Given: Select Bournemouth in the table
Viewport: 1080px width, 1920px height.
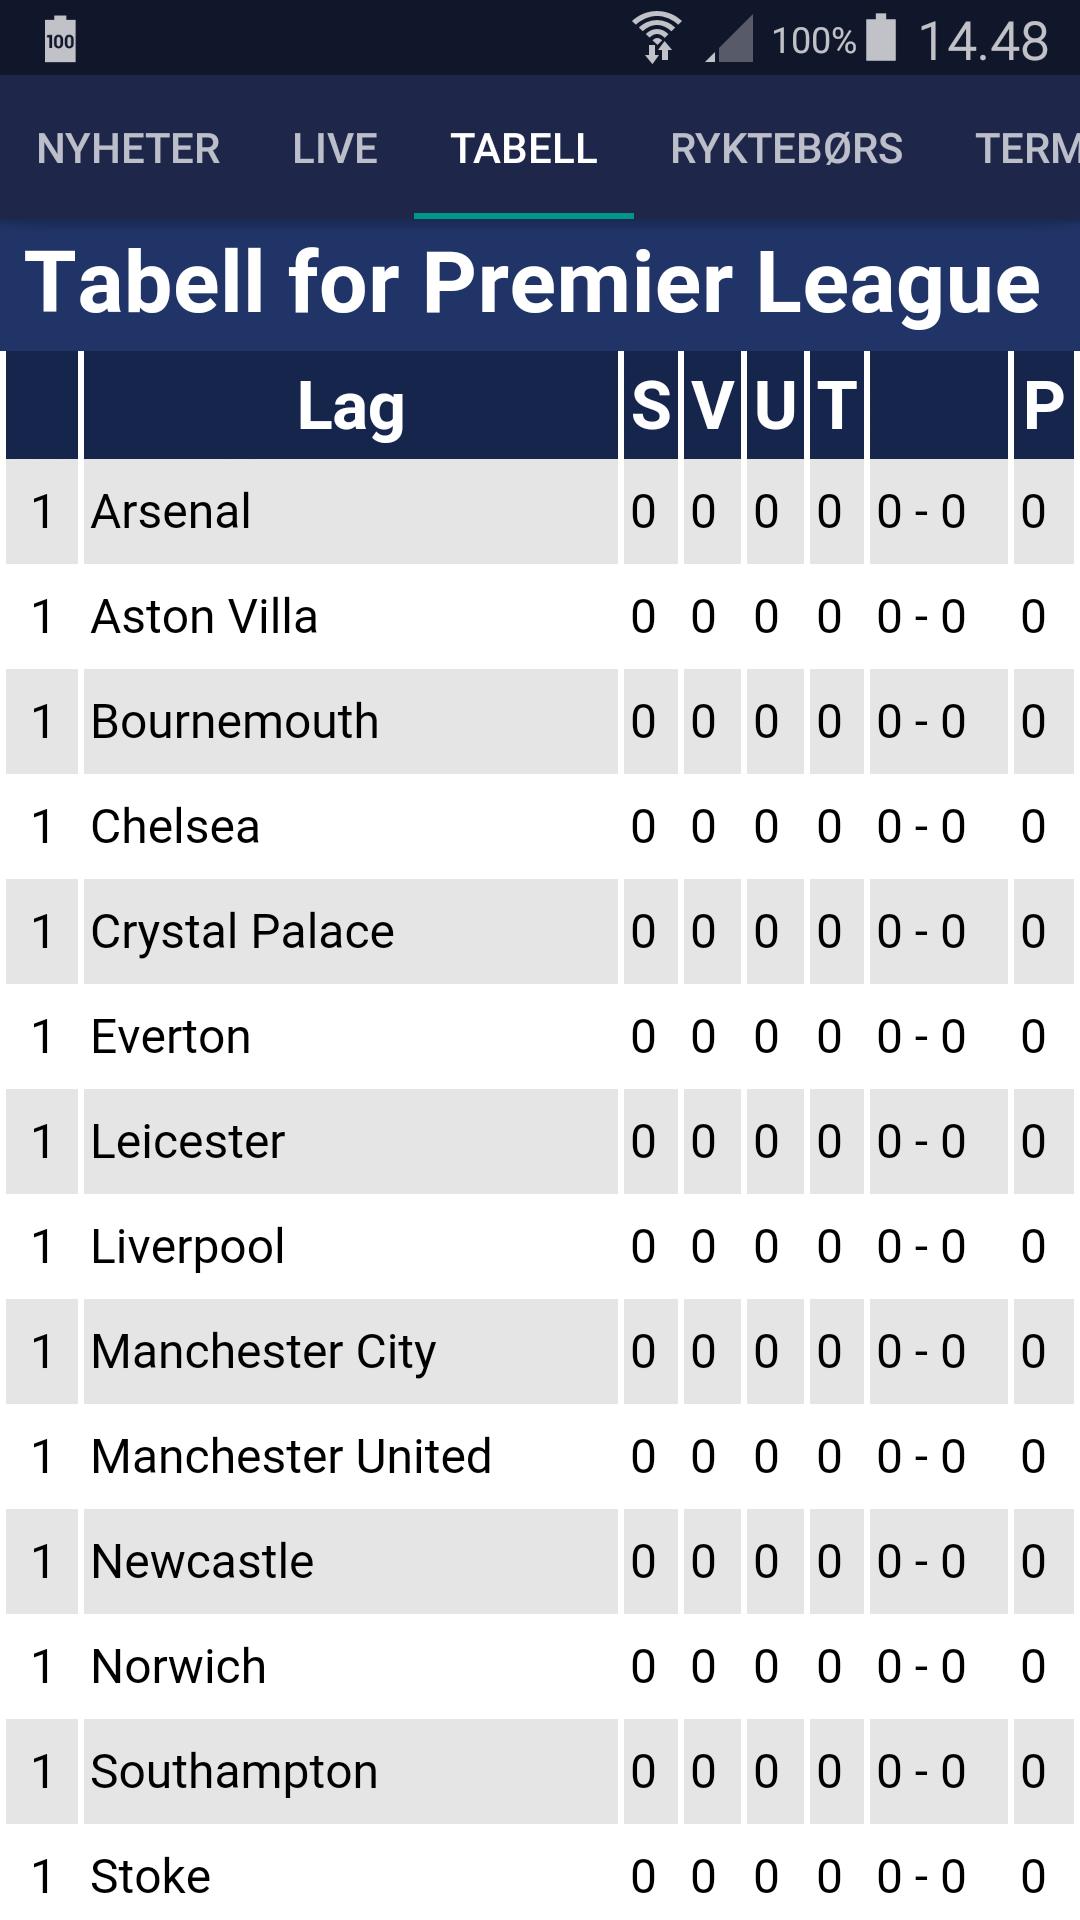Looking at the screenshot, I should (x=235, y=722).
